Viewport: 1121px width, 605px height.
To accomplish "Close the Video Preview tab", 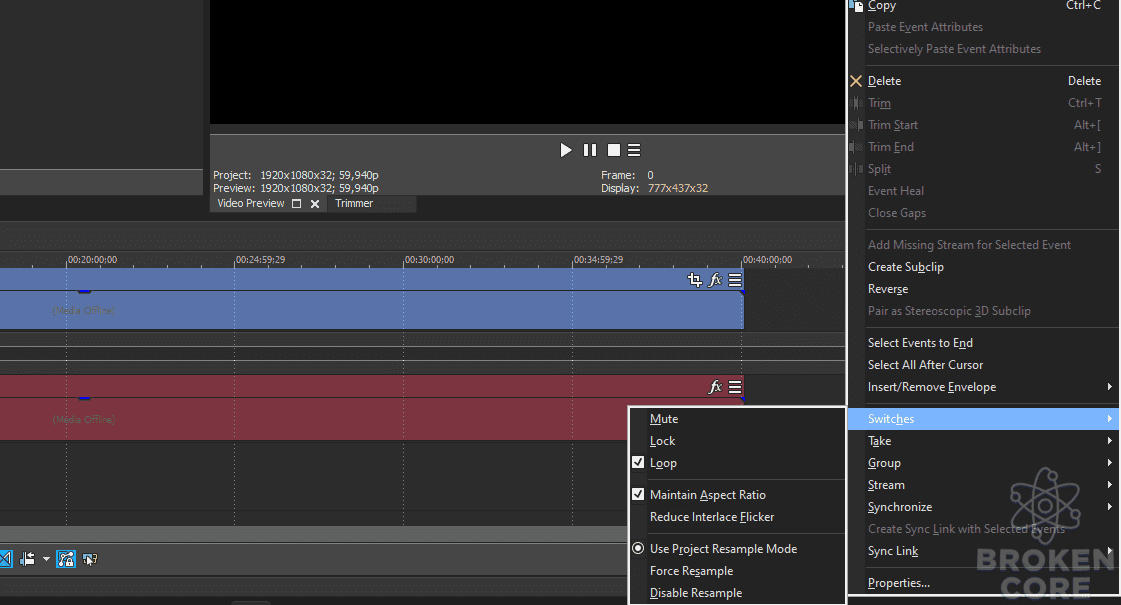I will tap(315, 204).
